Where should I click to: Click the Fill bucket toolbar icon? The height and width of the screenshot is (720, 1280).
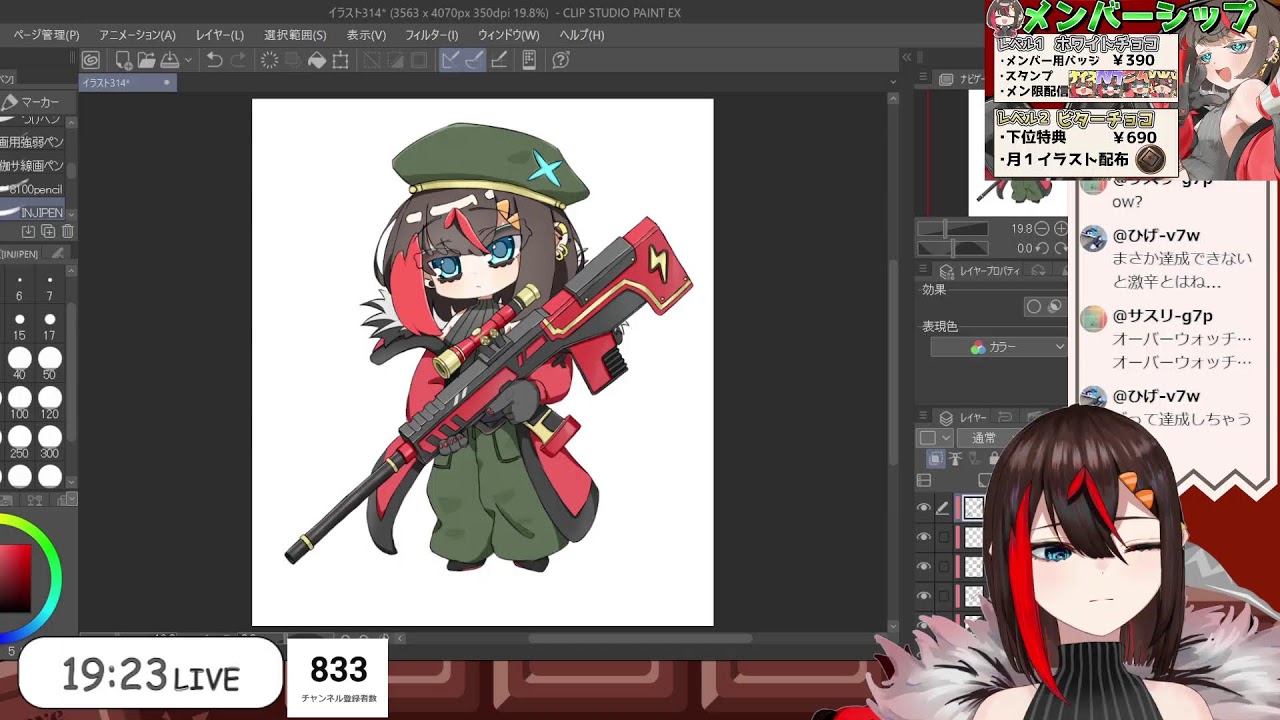pos(317,60)
